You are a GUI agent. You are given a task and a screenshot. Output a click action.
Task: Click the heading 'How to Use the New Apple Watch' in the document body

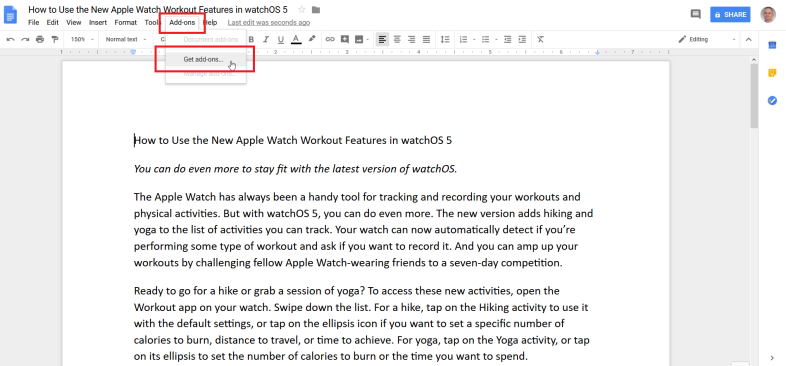293,140
